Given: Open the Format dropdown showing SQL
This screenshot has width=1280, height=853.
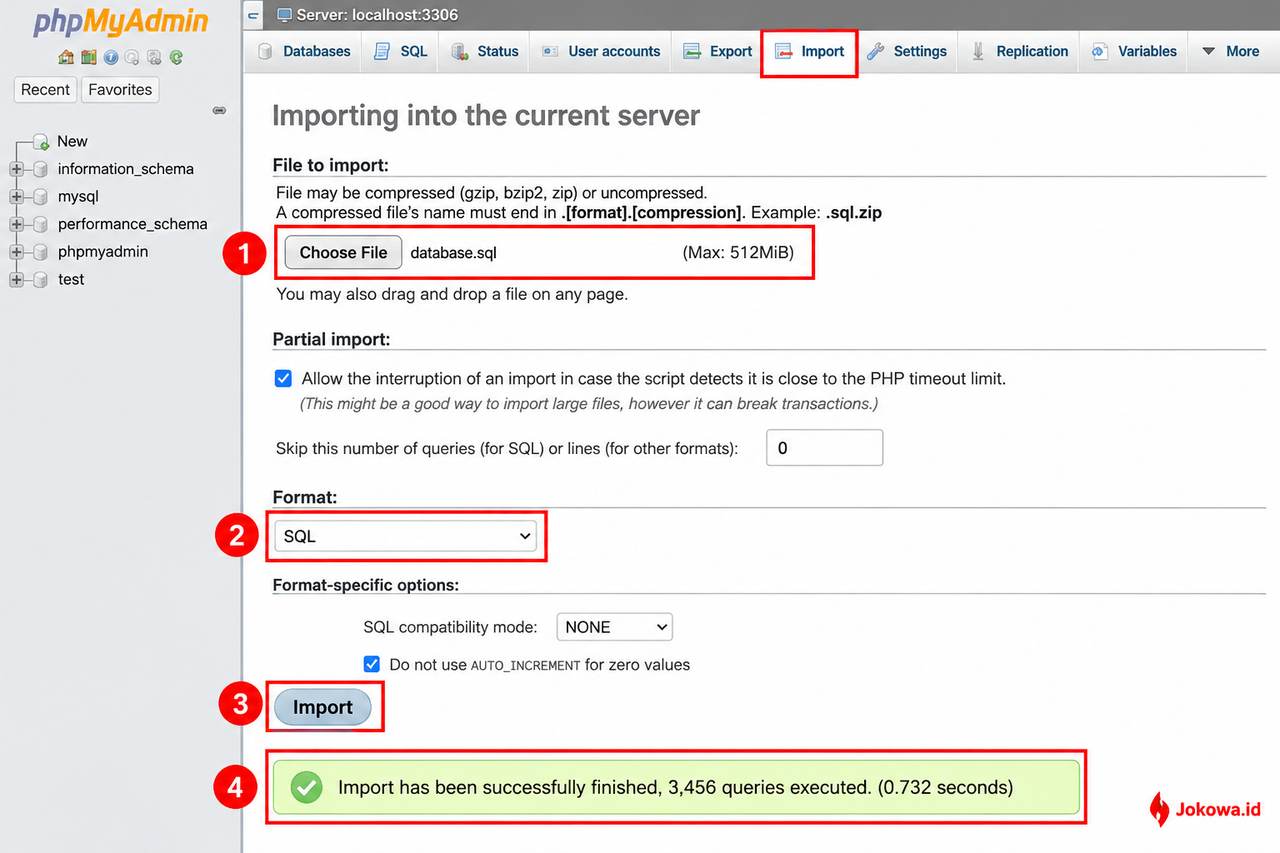Looking at the screenshot, I should coord(405,537).
